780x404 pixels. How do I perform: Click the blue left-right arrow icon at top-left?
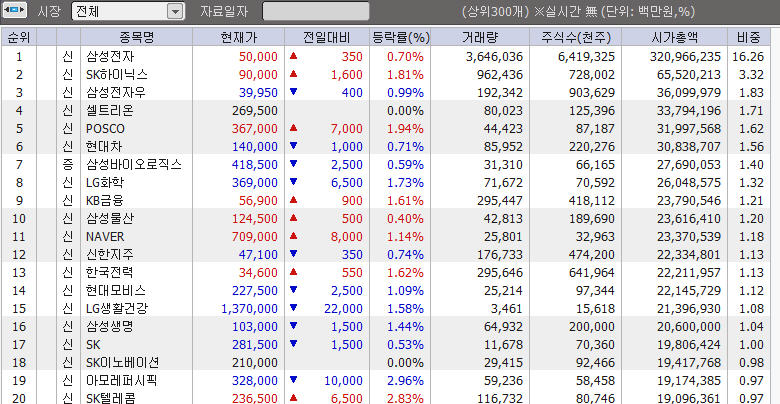click(16, 12)
